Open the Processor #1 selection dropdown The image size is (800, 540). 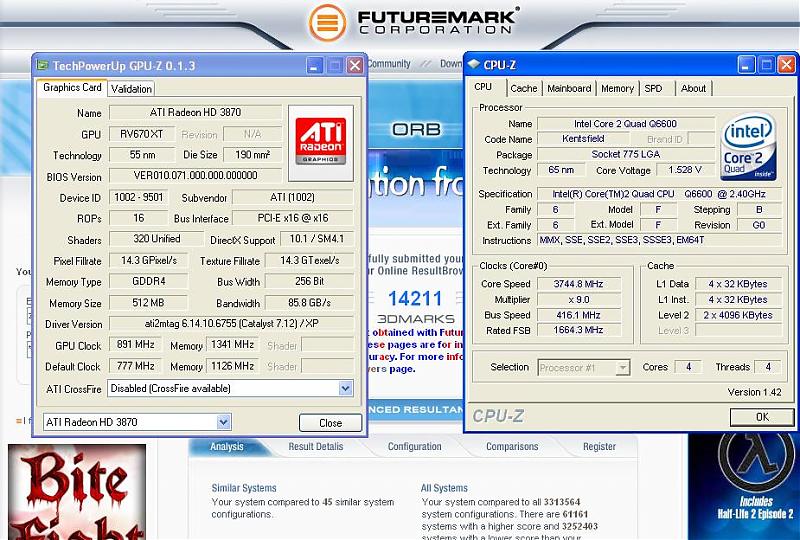622,367
